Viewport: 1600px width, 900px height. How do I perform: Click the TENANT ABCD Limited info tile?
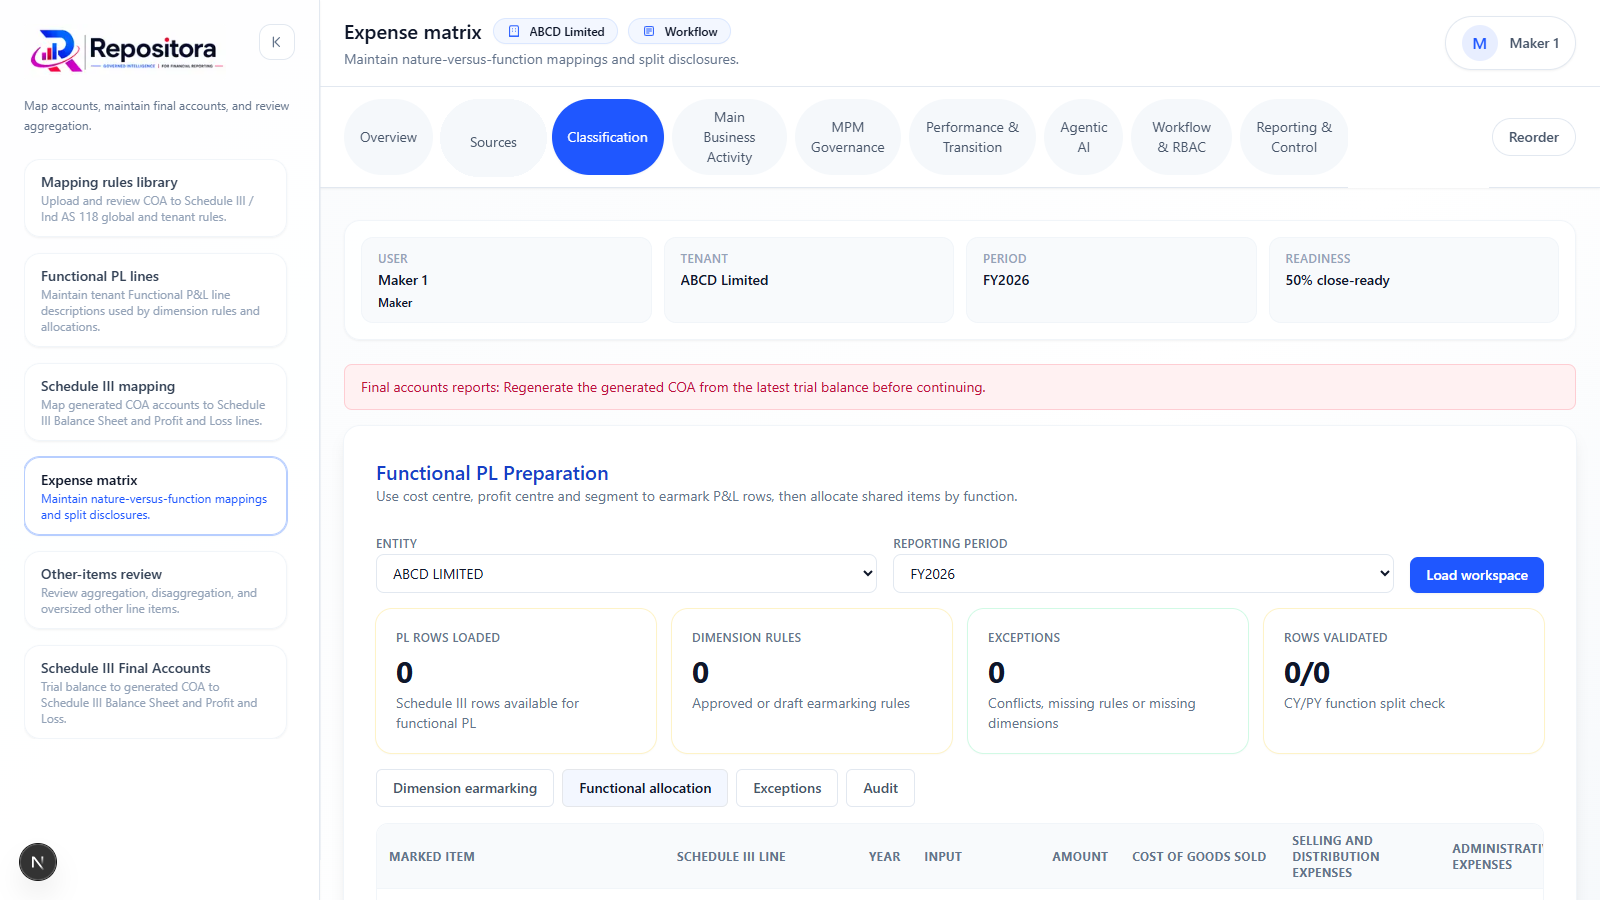click(809, 280)
